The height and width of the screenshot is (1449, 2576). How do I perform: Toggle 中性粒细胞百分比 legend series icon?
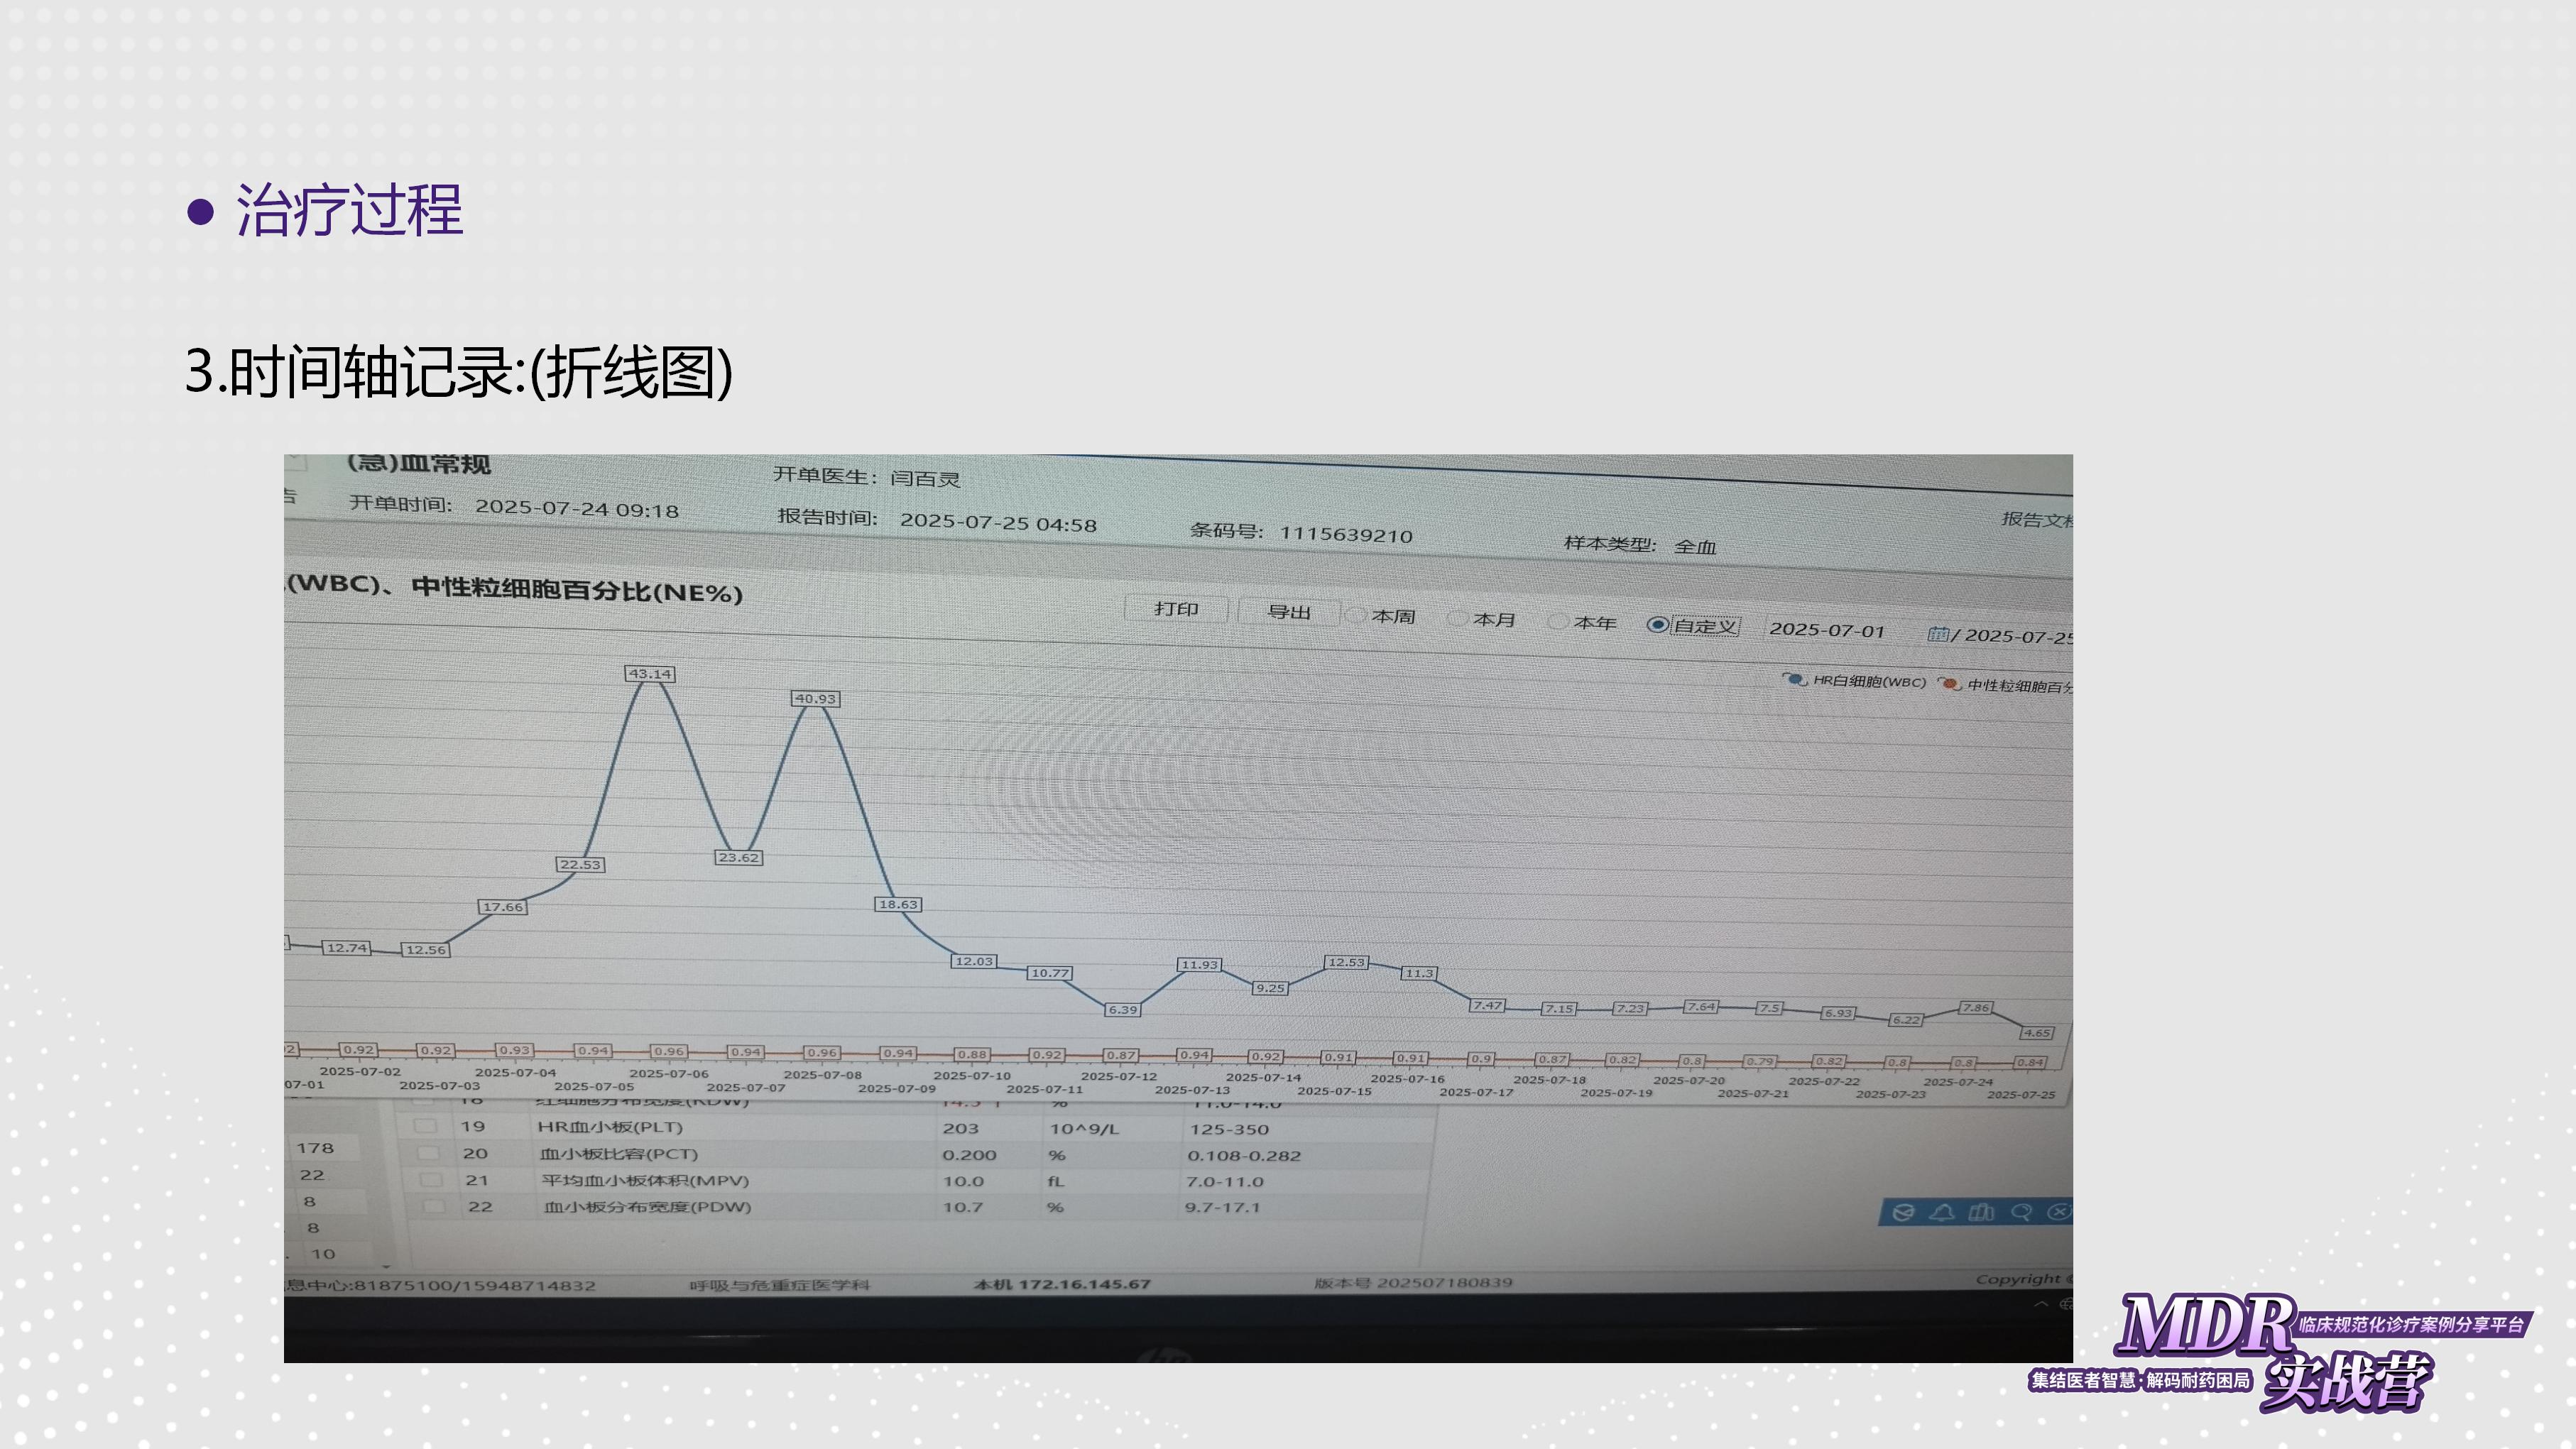click(1949, 684)
